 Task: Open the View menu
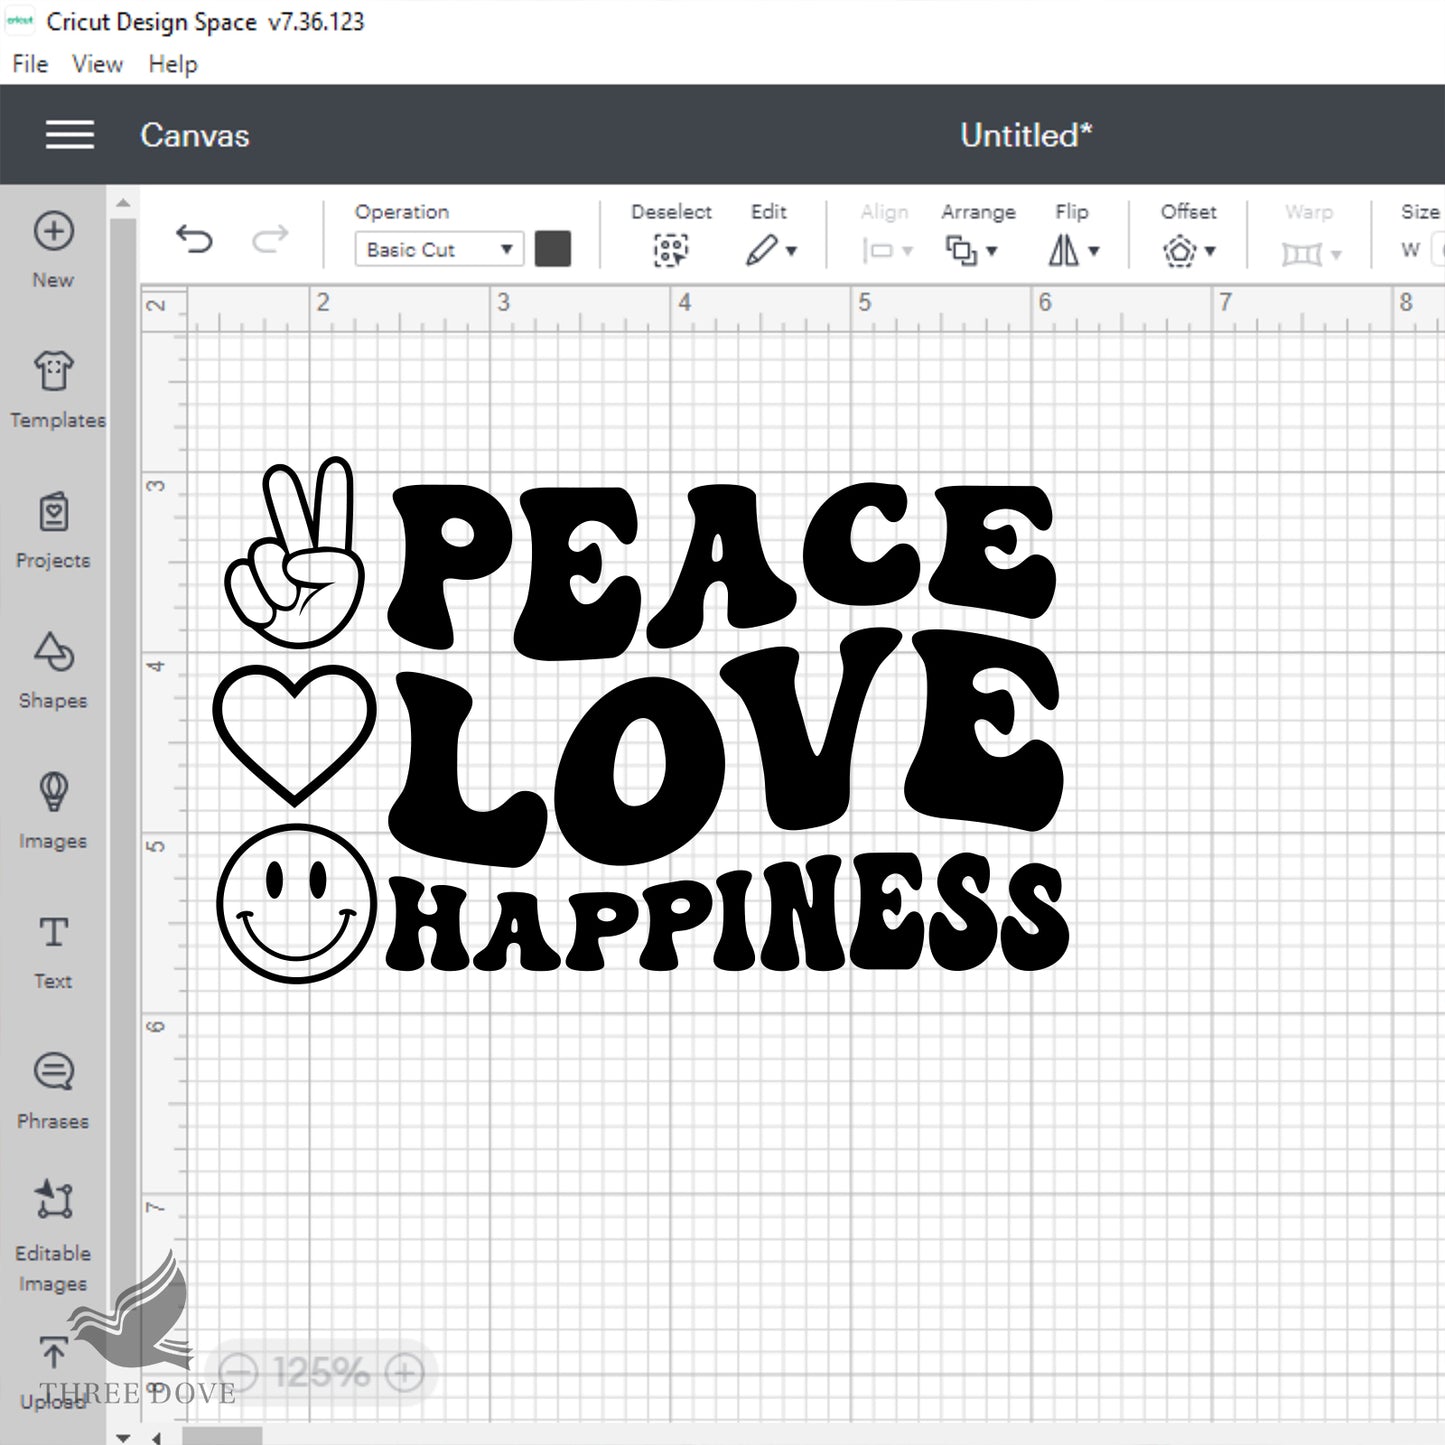click(97, 64)
